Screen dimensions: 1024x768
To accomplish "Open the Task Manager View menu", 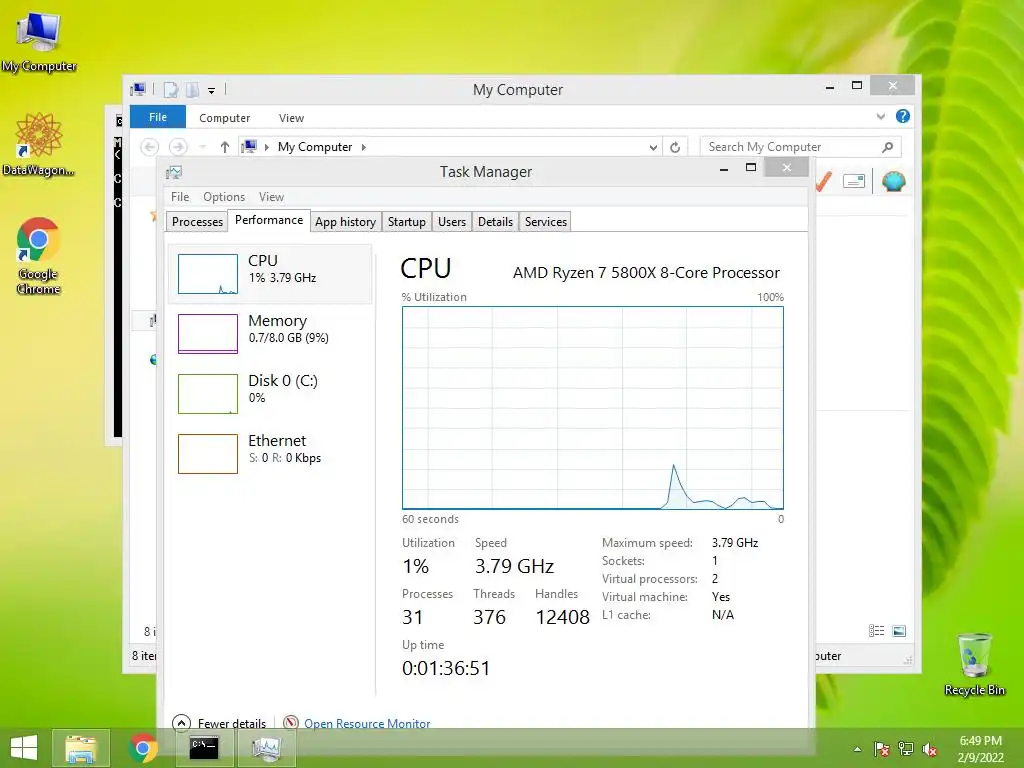I will click(271, 197).
